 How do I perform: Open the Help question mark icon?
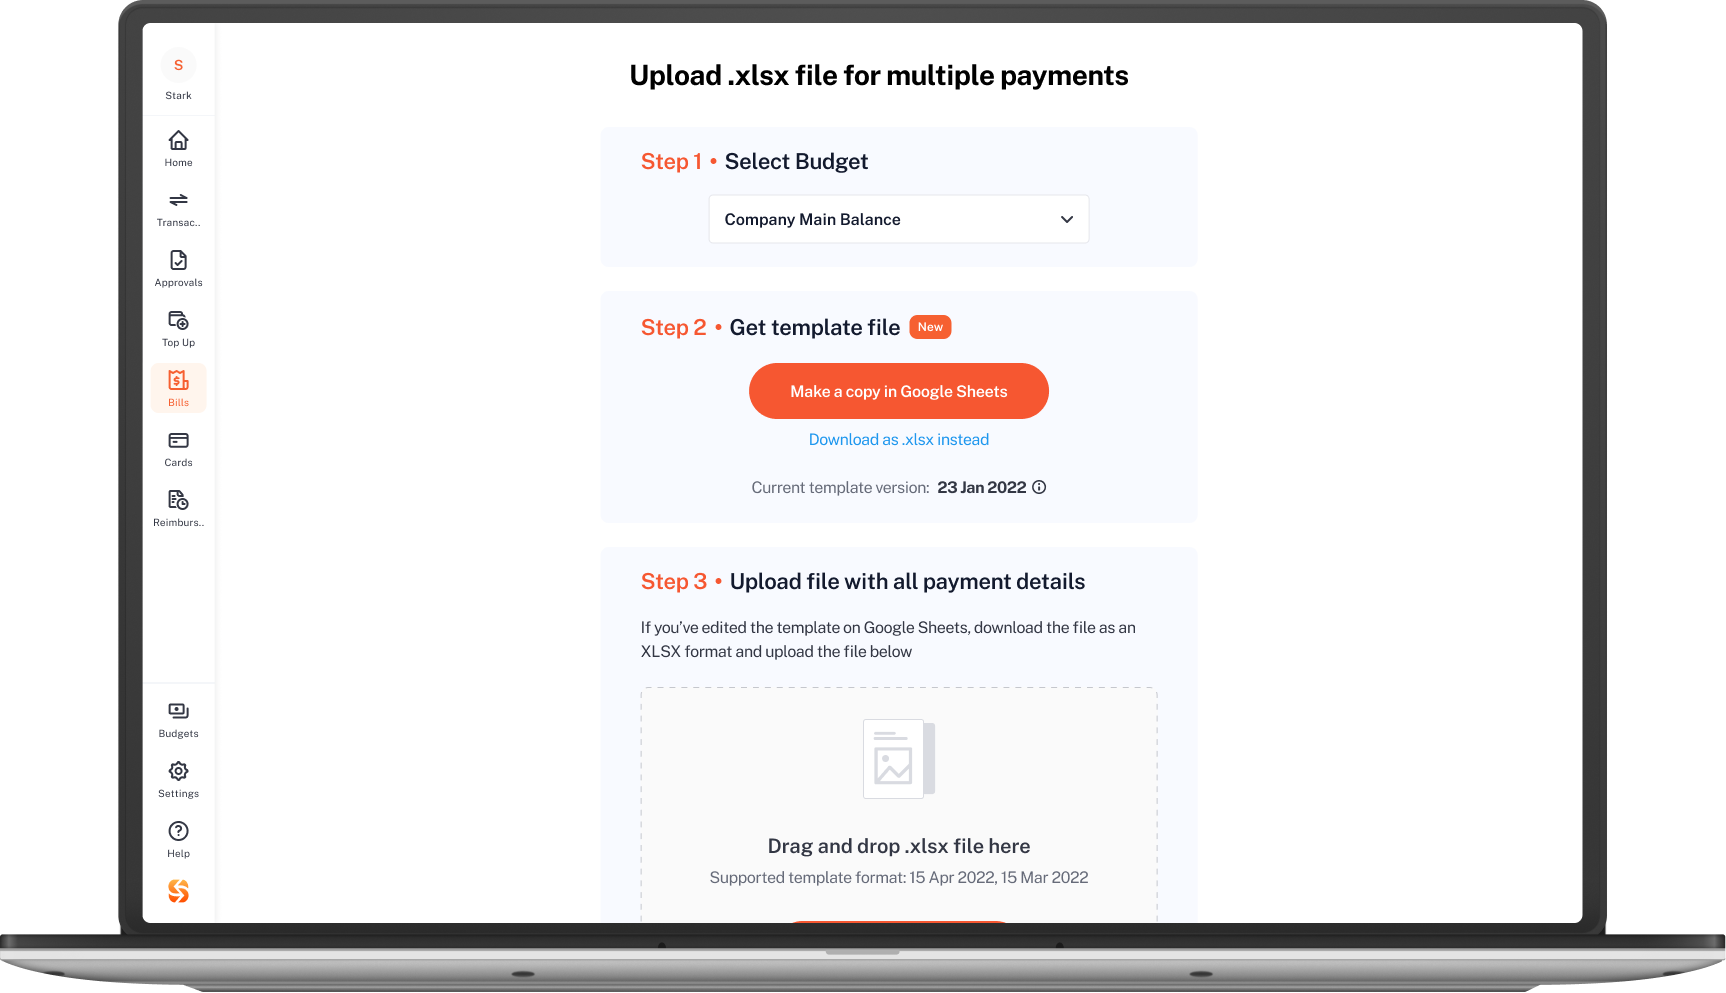178,839
